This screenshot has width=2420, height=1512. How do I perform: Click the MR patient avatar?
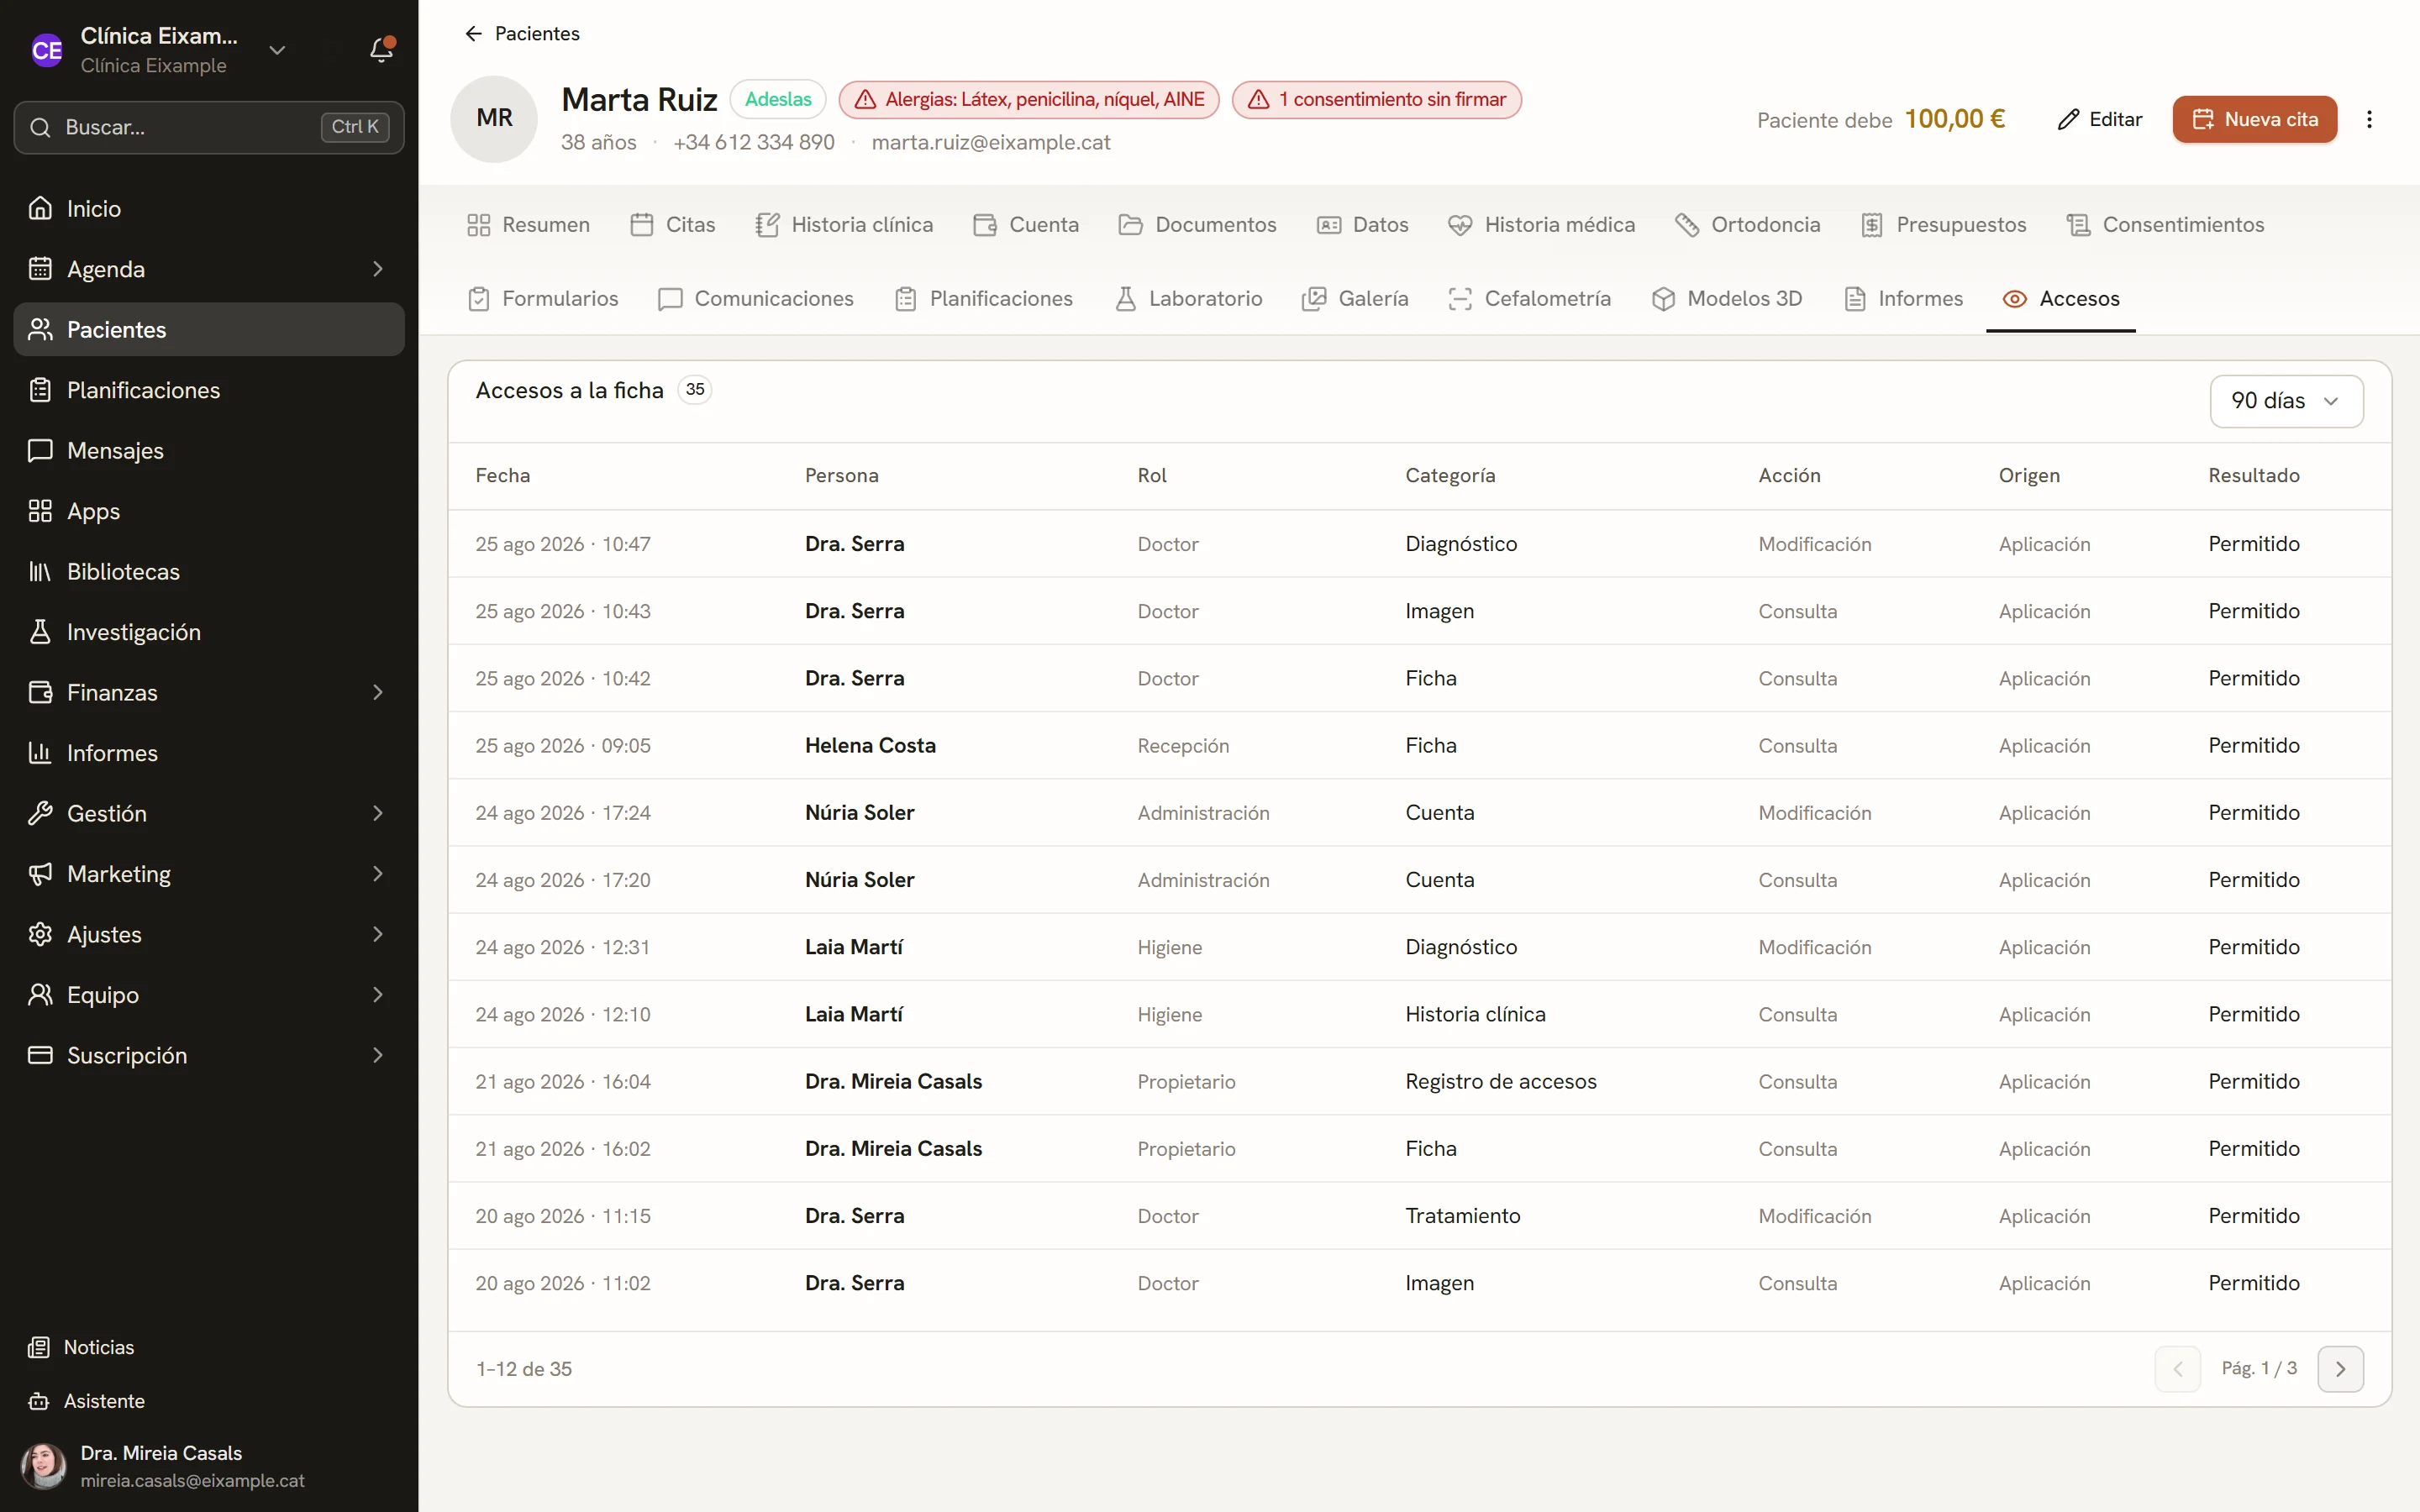coord(494,118)
